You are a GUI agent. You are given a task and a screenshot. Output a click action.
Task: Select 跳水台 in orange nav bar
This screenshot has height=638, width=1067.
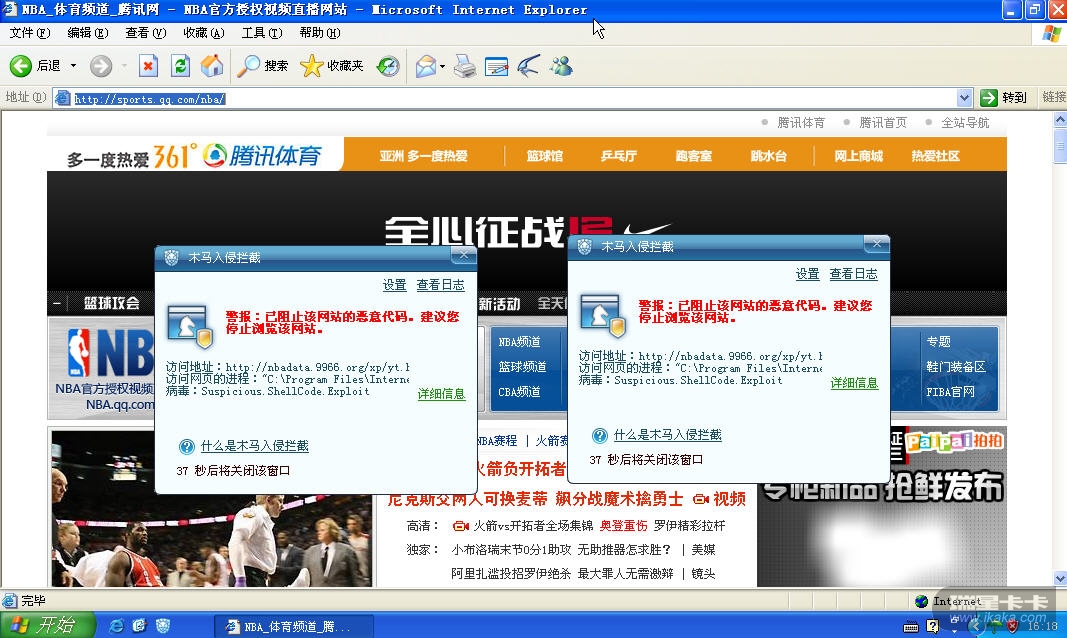(x=768, y=156)
